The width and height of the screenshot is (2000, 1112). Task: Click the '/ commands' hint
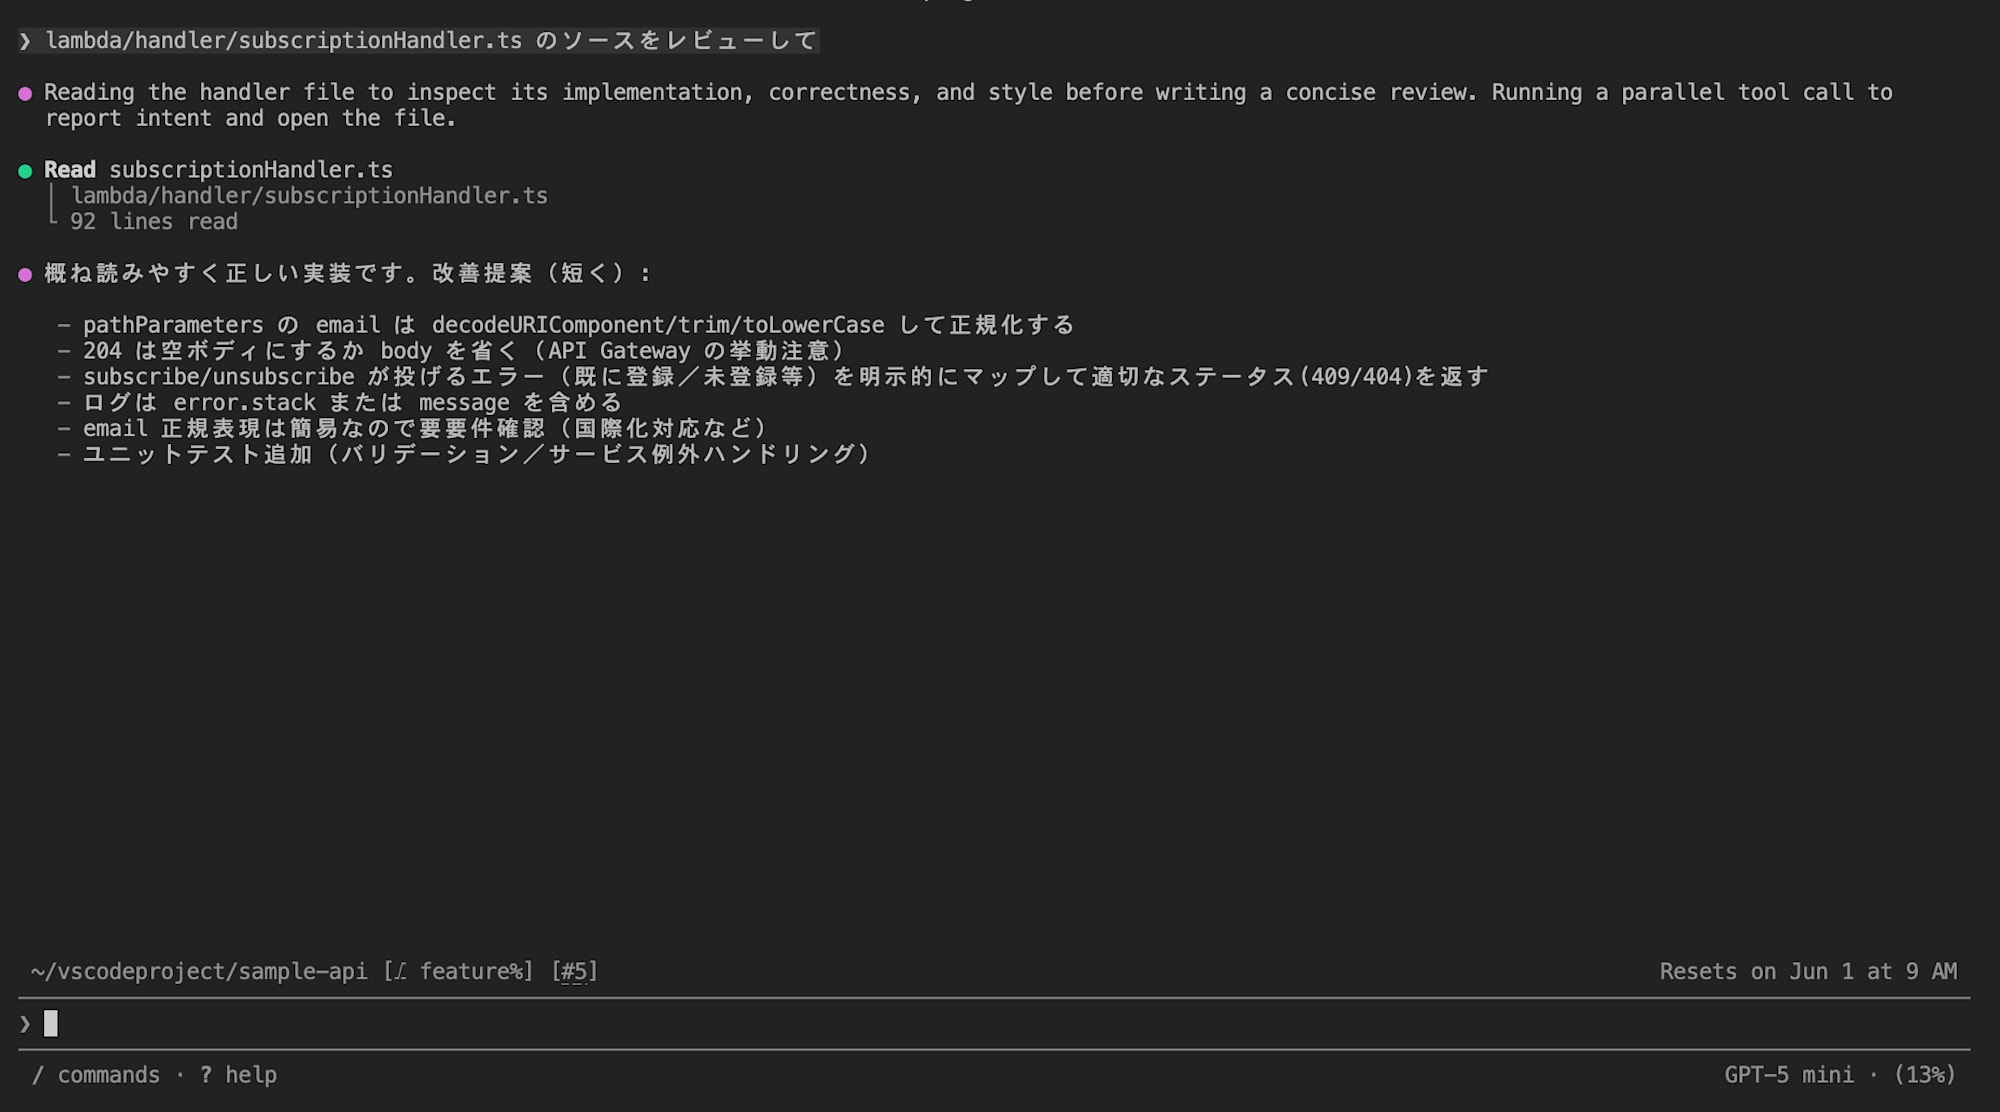click(96, 1075)
